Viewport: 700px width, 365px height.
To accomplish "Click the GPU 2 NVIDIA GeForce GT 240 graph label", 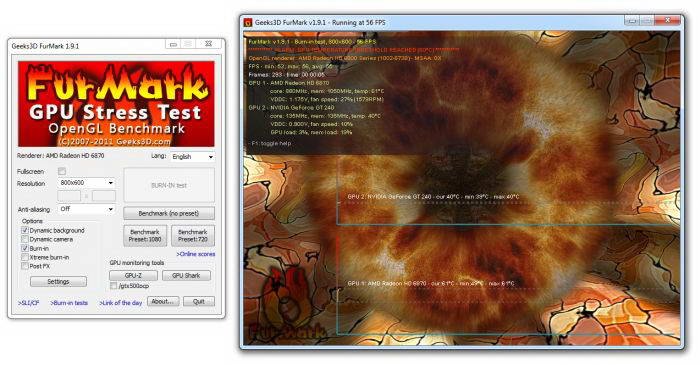I will coord(433,197).
